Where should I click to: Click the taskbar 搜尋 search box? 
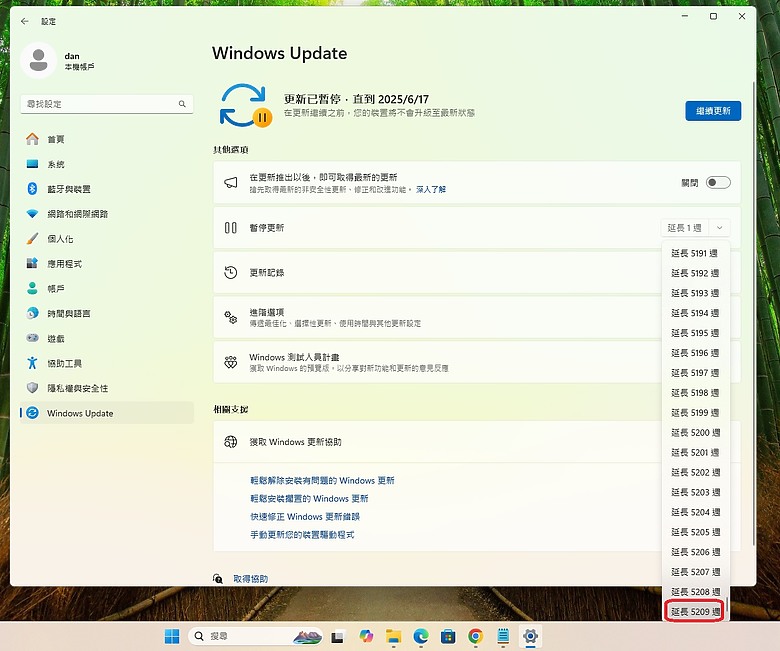(256, 636)
